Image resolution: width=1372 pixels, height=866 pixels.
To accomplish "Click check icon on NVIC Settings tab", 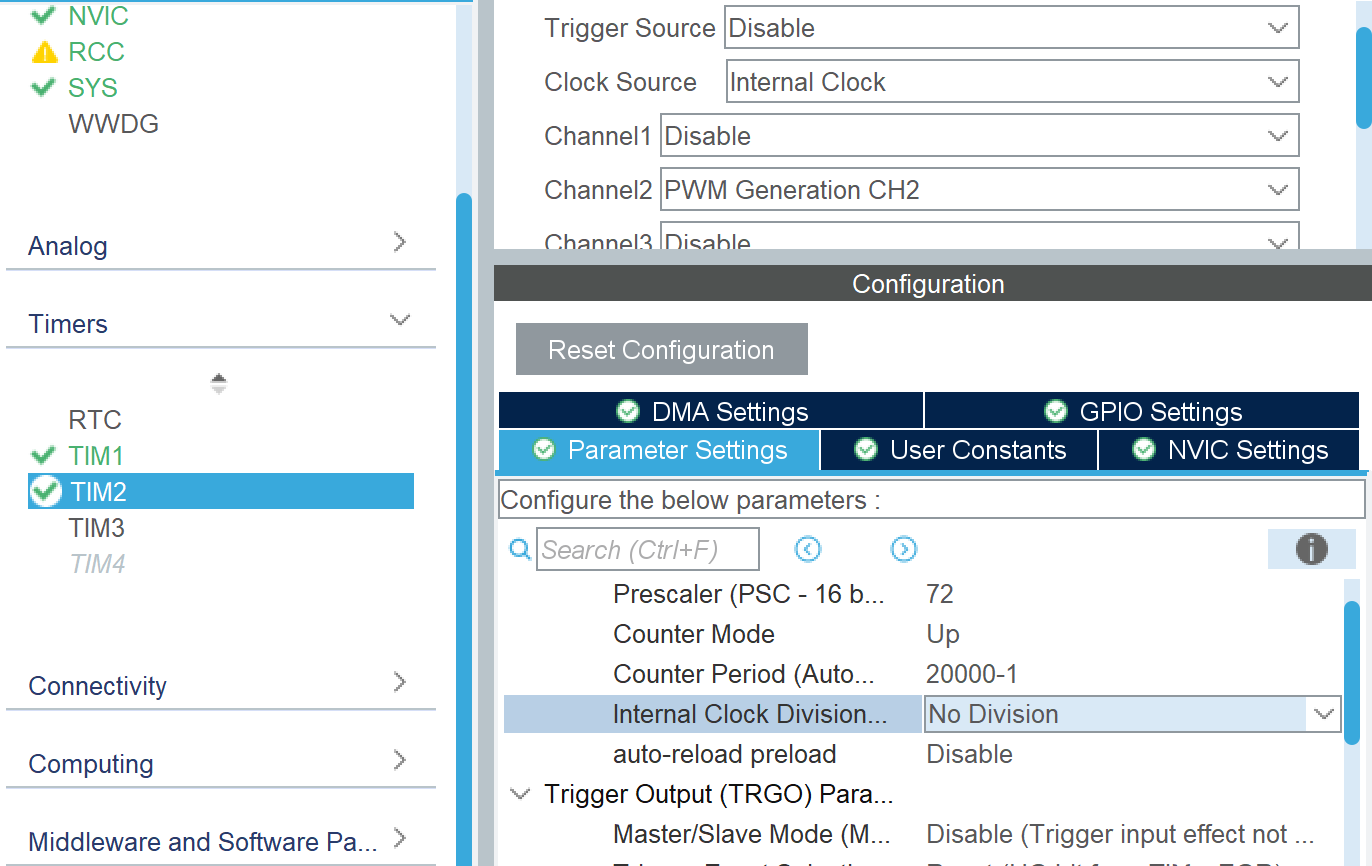I will [x=1144, y=450].
